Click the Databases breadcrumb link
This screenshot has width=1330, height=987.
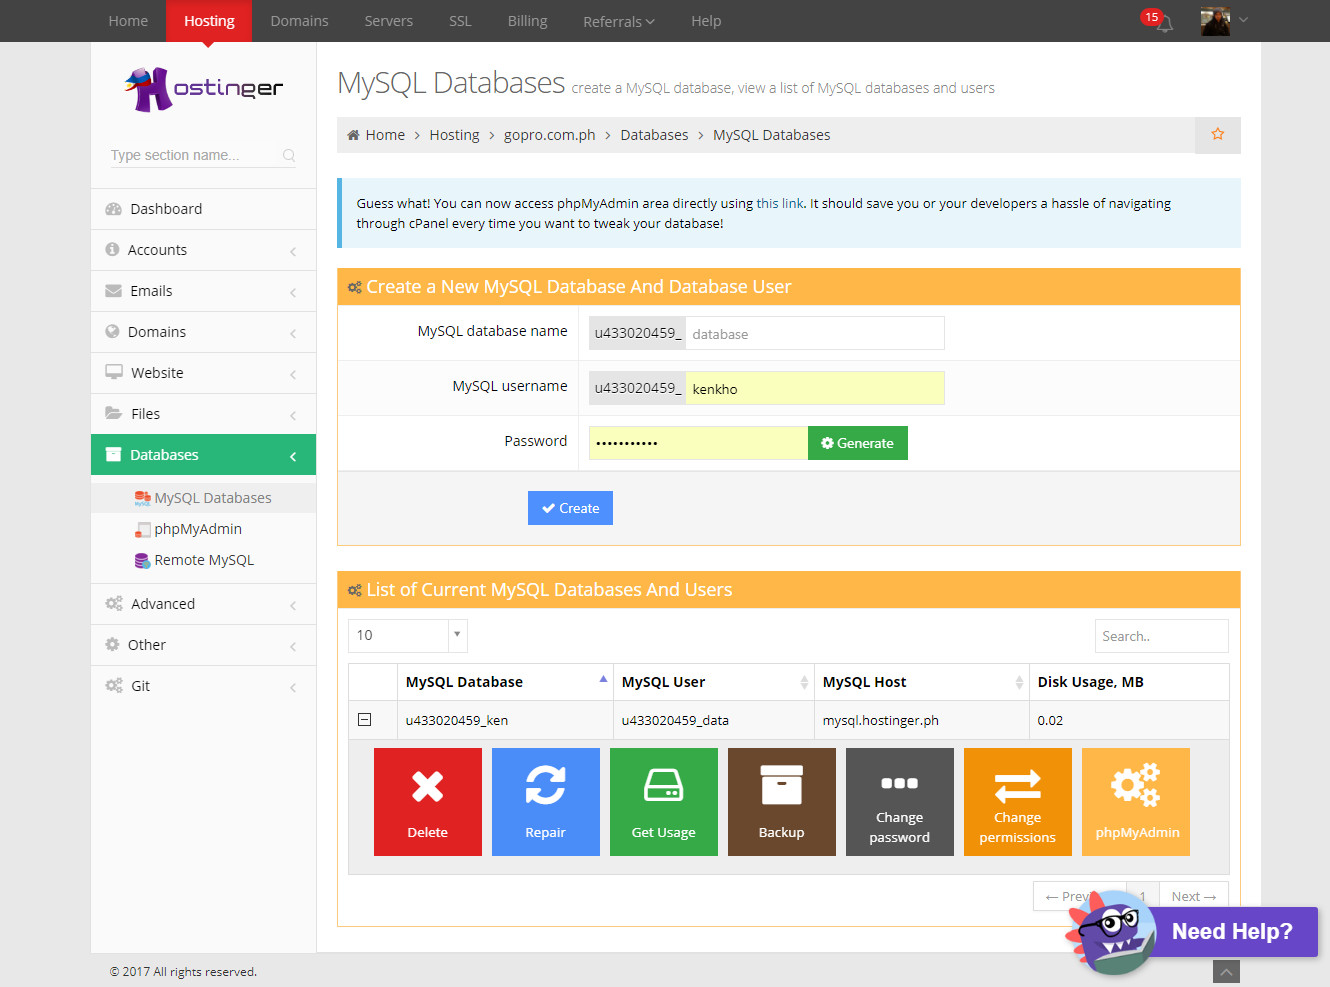(654, 135)
